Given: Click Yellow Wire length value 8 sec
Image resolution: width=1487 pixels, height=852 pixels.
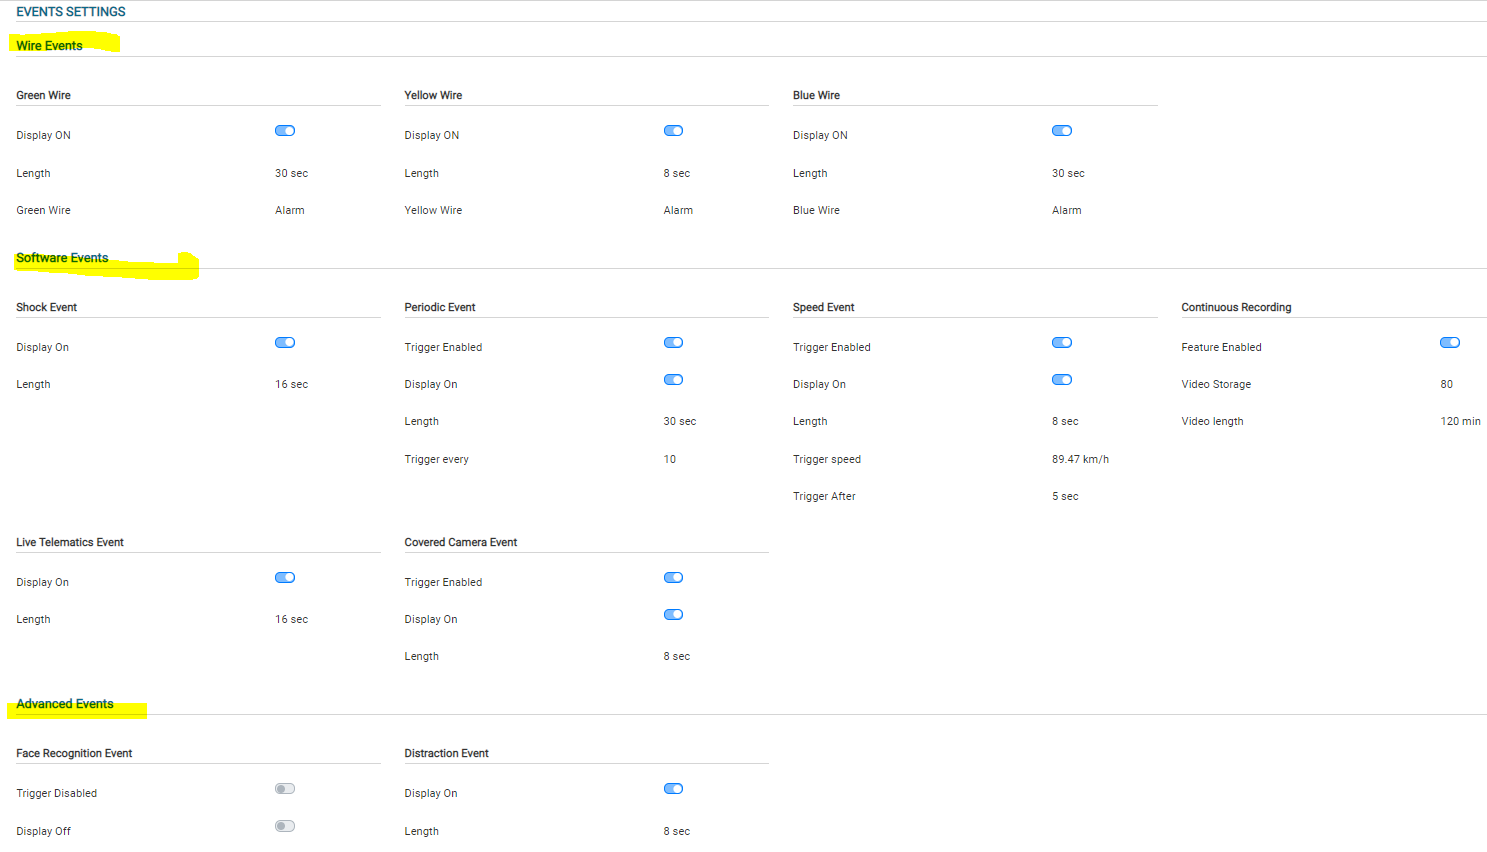Looking at the screenshot, I should 677,173.
